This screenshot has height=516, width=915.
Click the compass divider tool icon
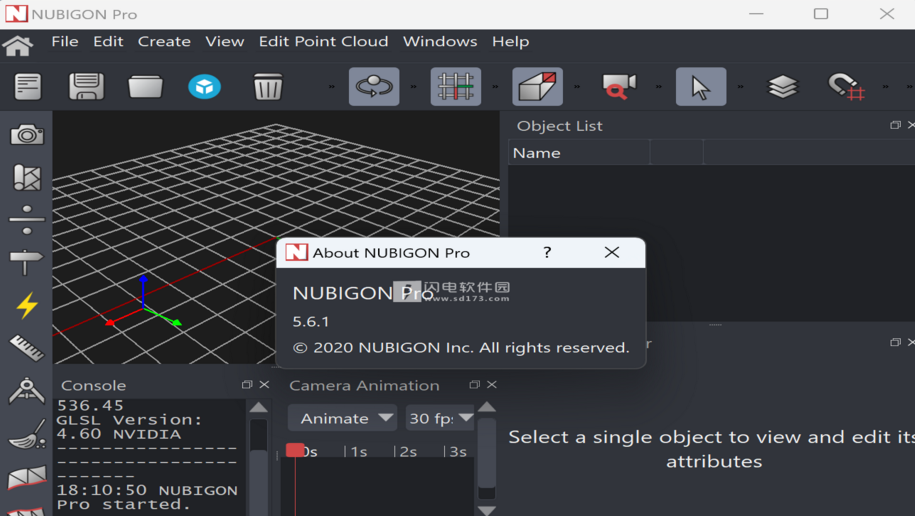point(27,391)
